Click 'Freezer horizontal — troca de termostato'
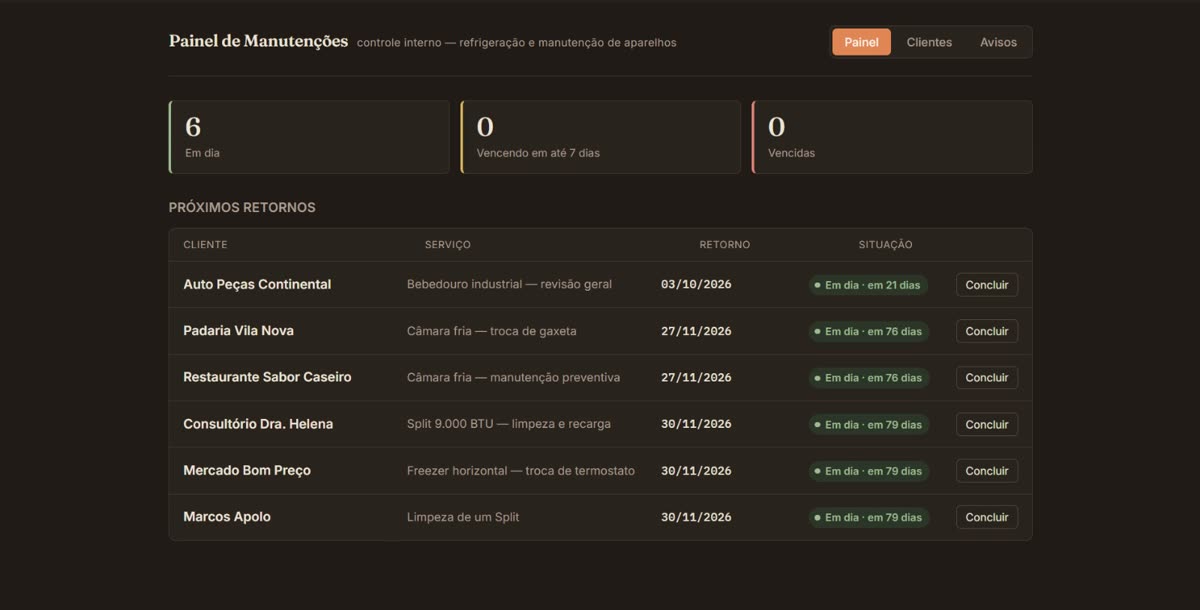Image resolution: width=1200 pixels, height=610 pixels. pos(521,470)
